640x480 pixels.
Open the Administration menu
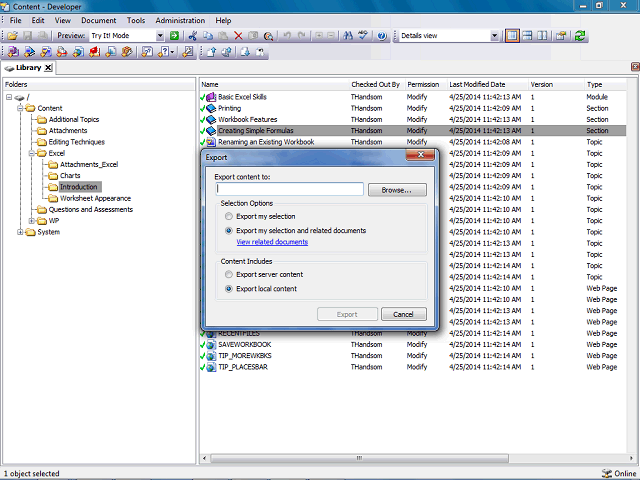180,20
